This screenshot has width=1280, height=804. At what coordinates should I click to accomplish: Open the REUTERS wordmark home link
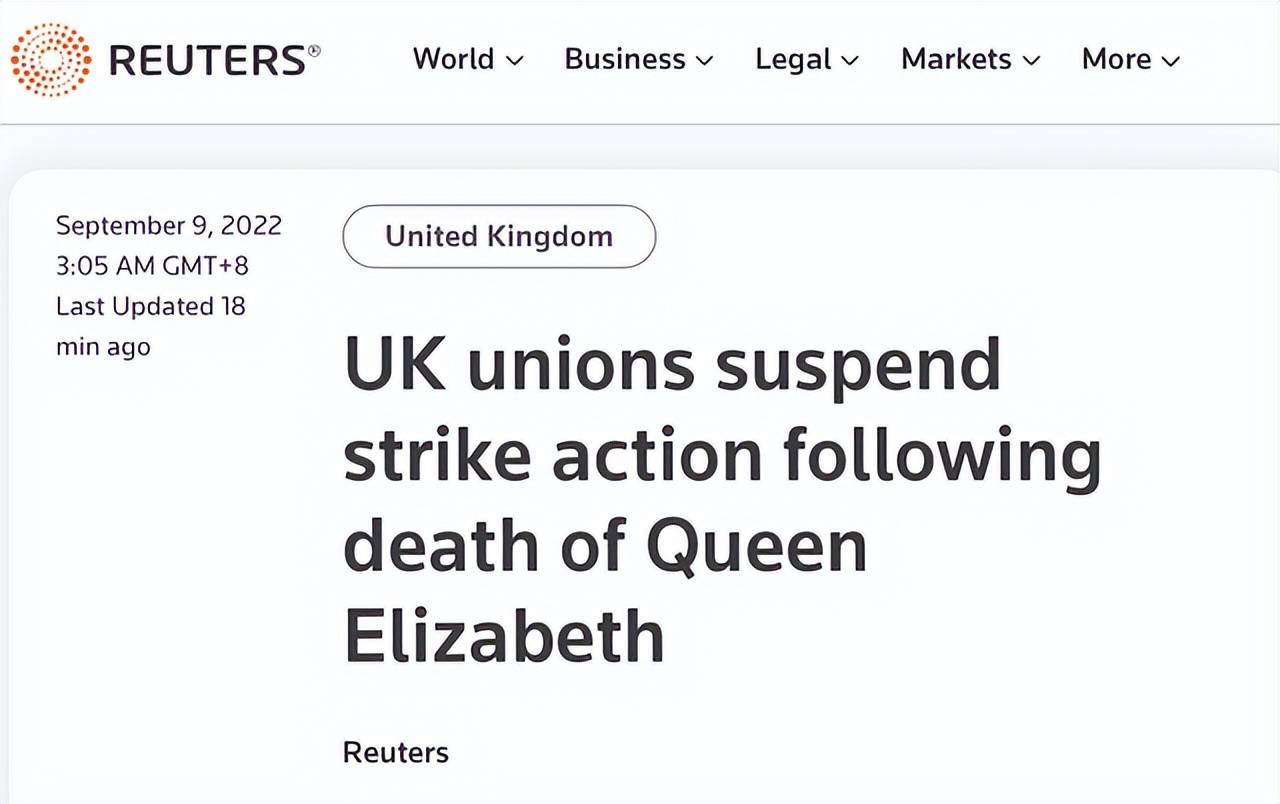pyautogui.click(x=207, y=60)
